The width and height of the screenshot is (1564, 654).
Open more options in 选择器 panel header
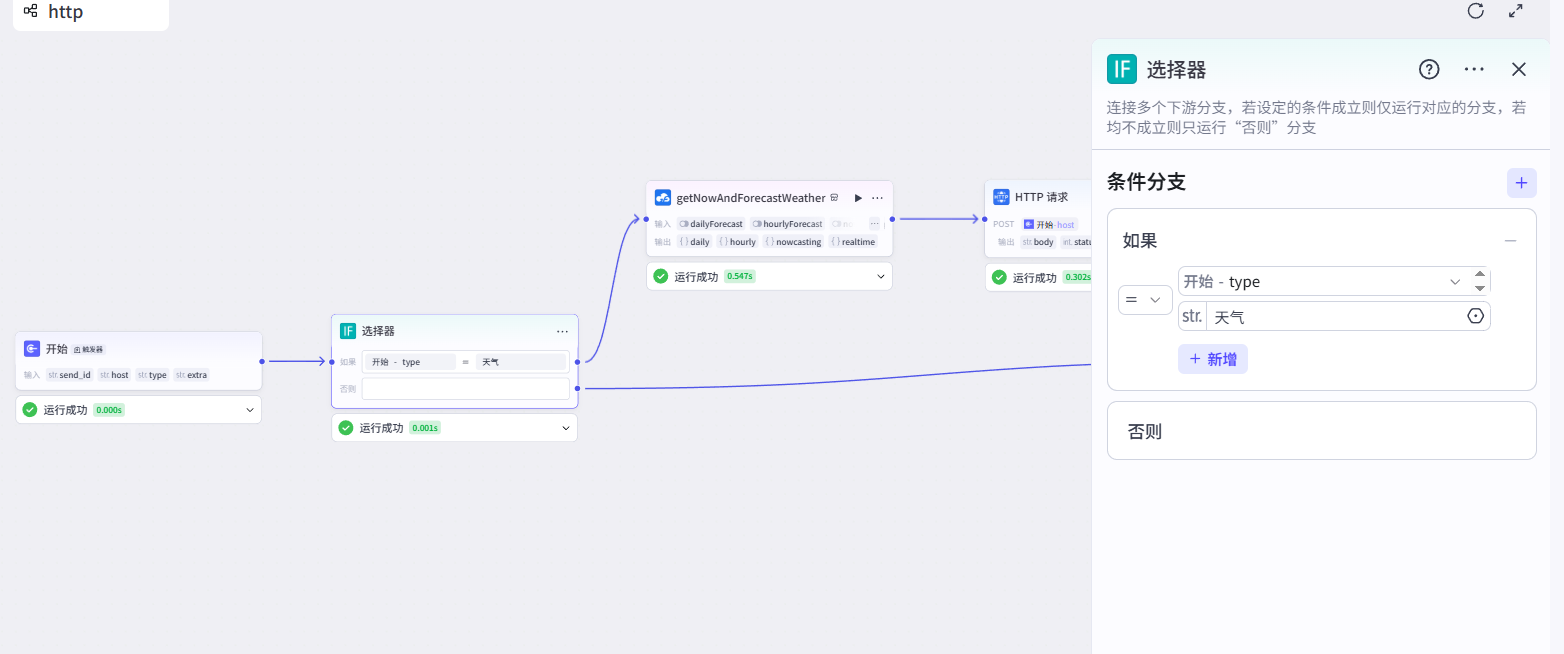coord(1474,69)
